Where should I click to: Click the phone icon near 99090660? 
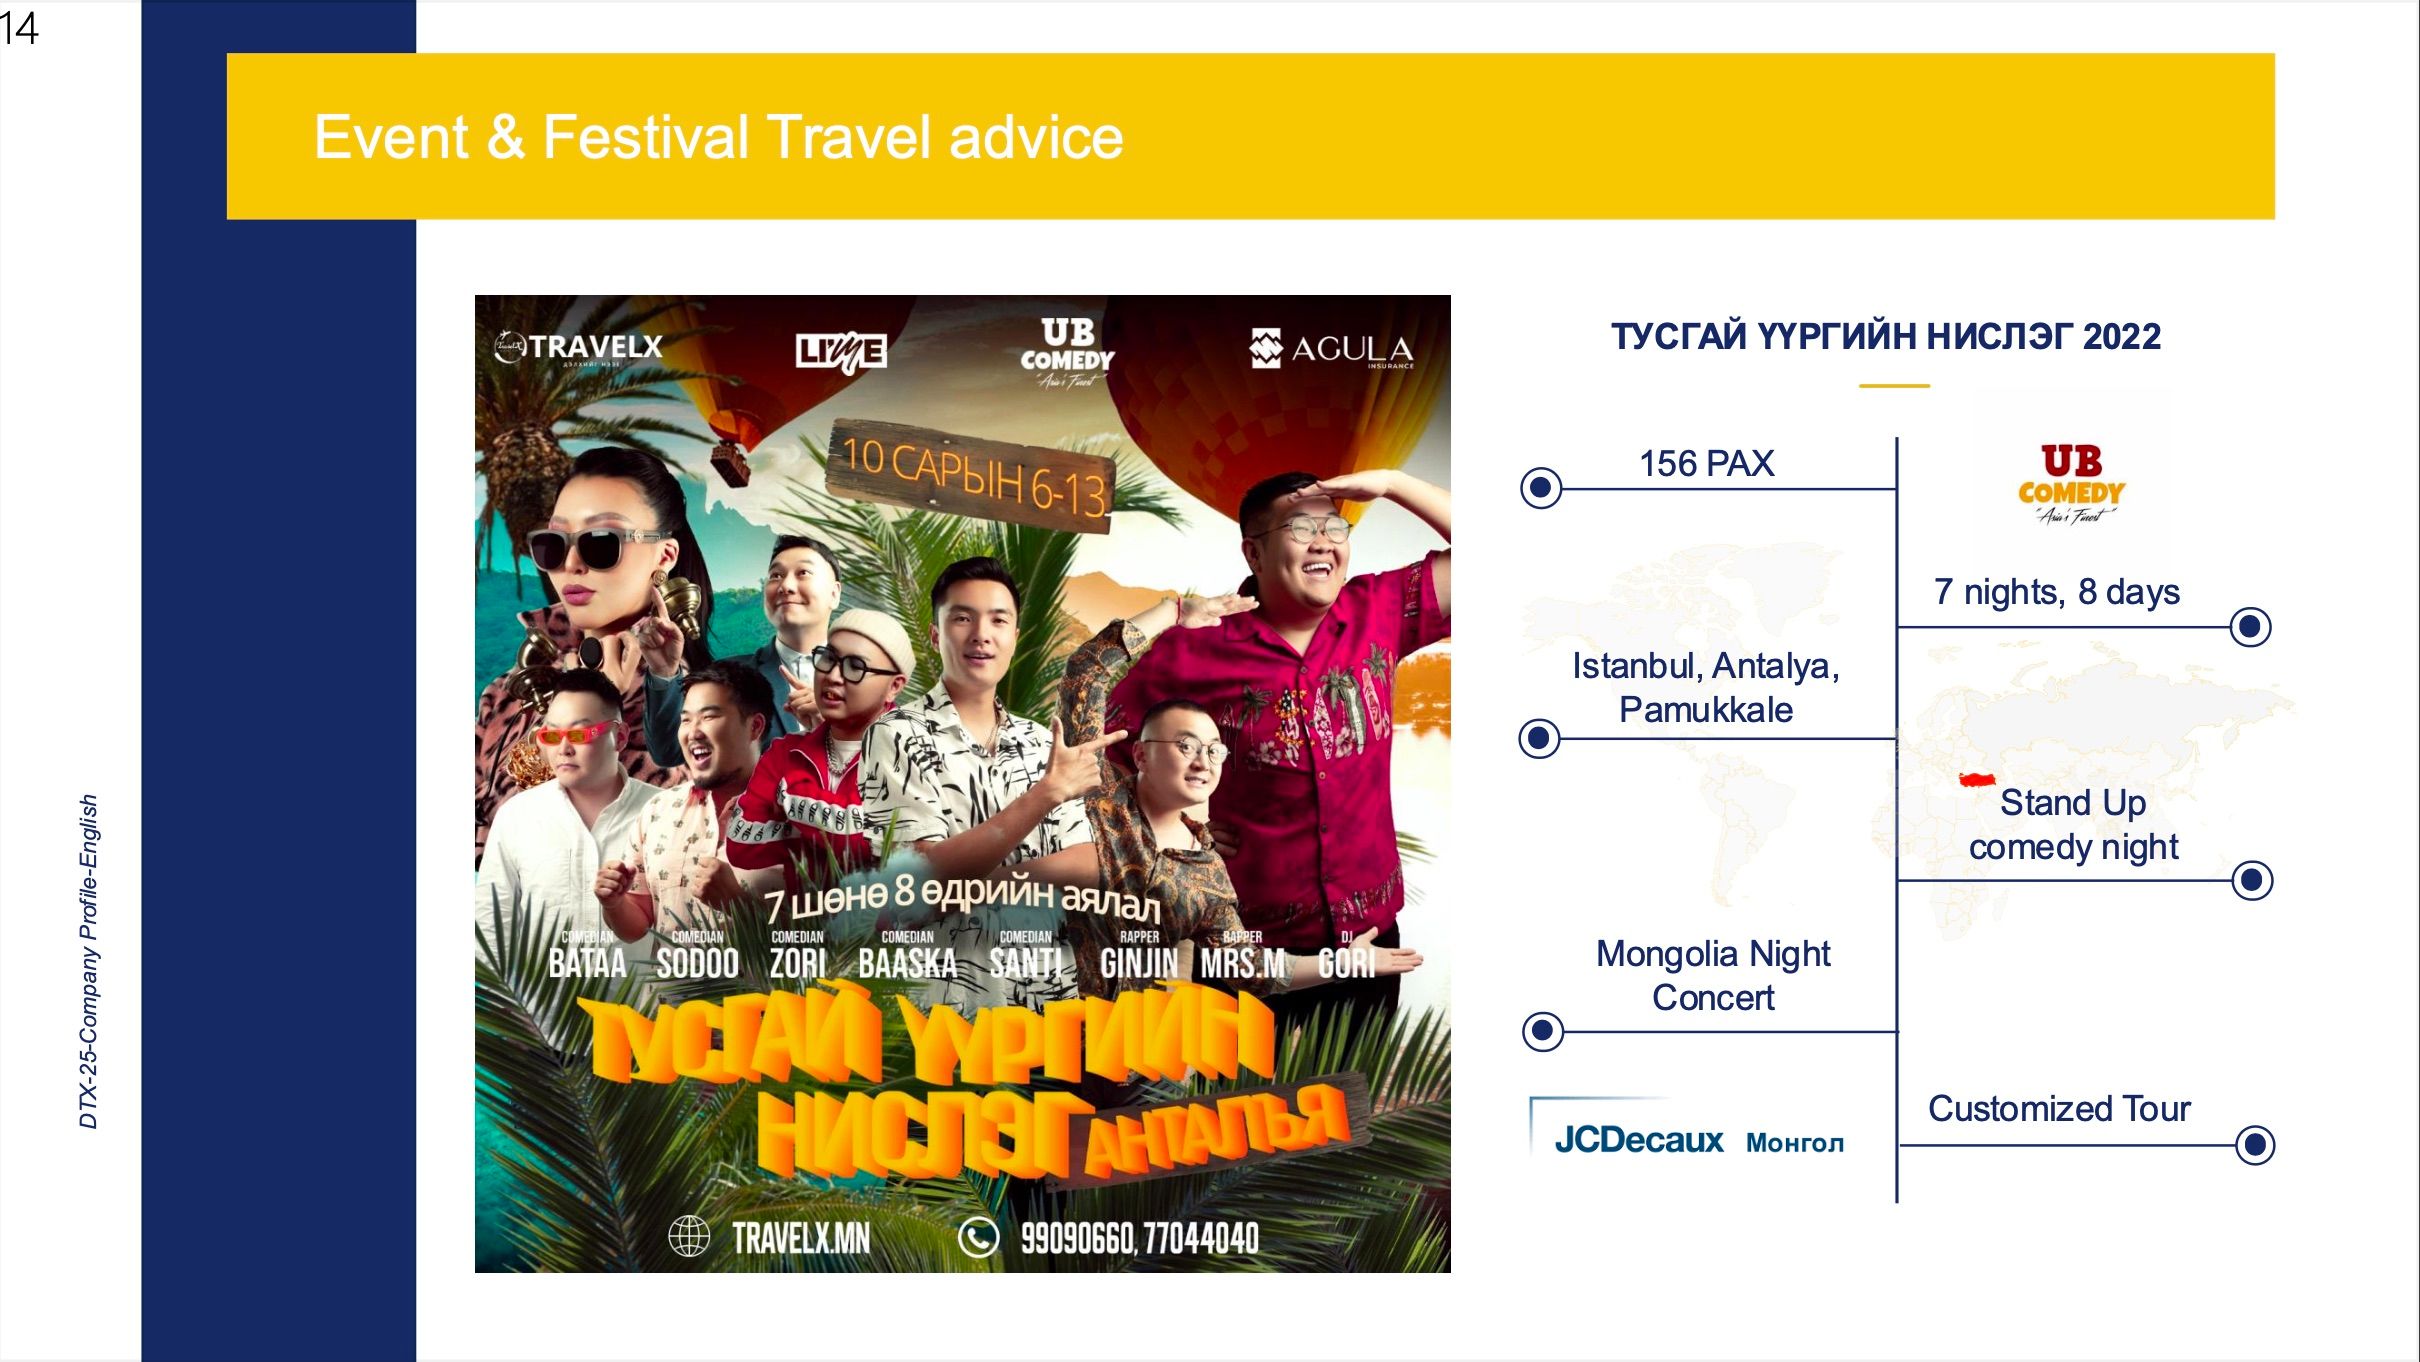(978, 1237)
